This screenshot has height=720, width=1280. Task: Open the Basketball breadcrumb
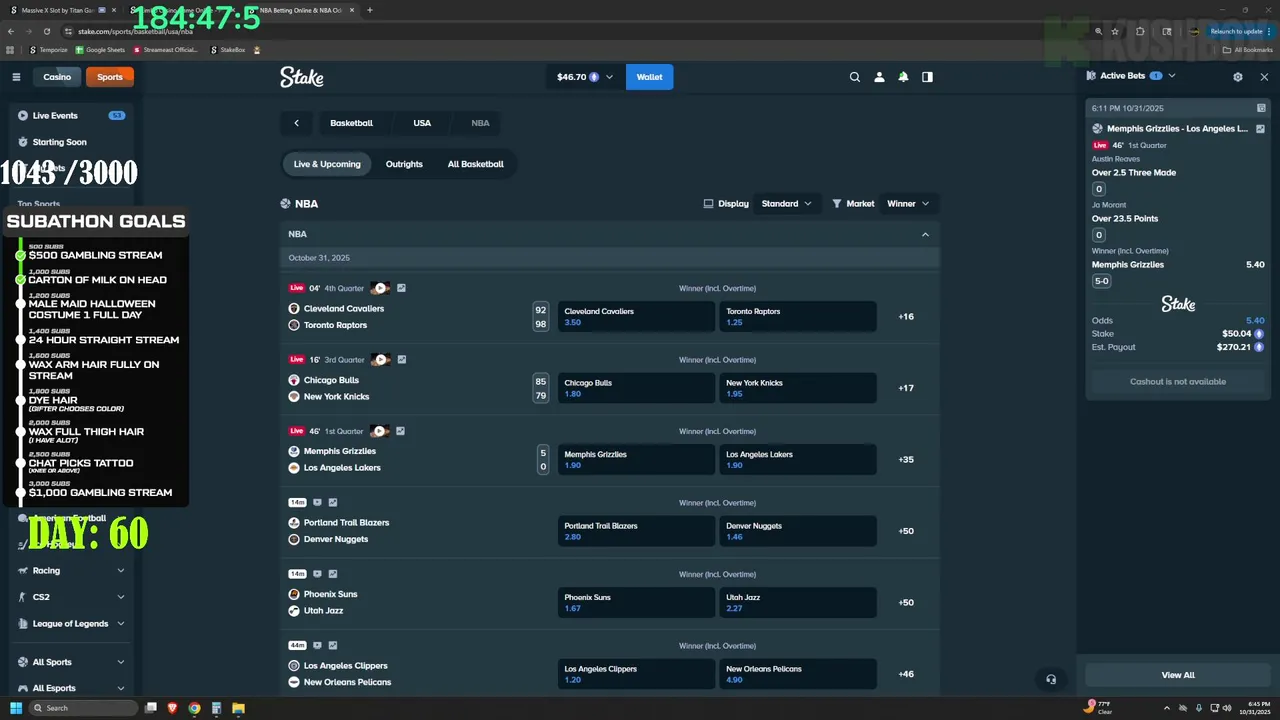point(351,123)
